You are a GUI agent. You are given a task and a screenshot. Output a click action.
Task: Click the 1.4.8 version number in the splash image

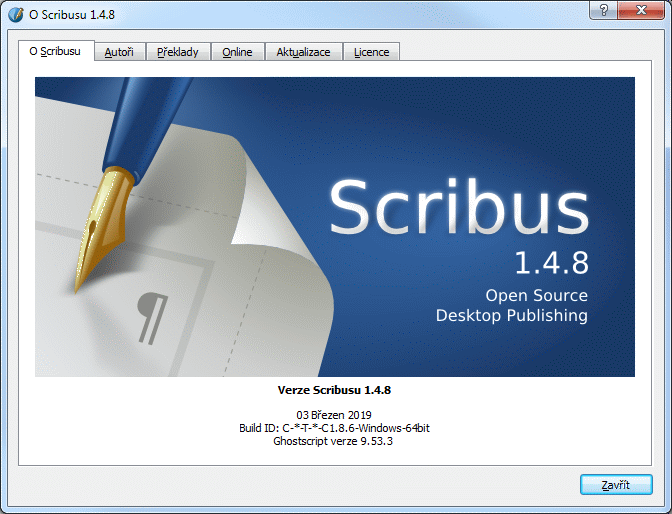pyautogui.click(x=551, y=263)
